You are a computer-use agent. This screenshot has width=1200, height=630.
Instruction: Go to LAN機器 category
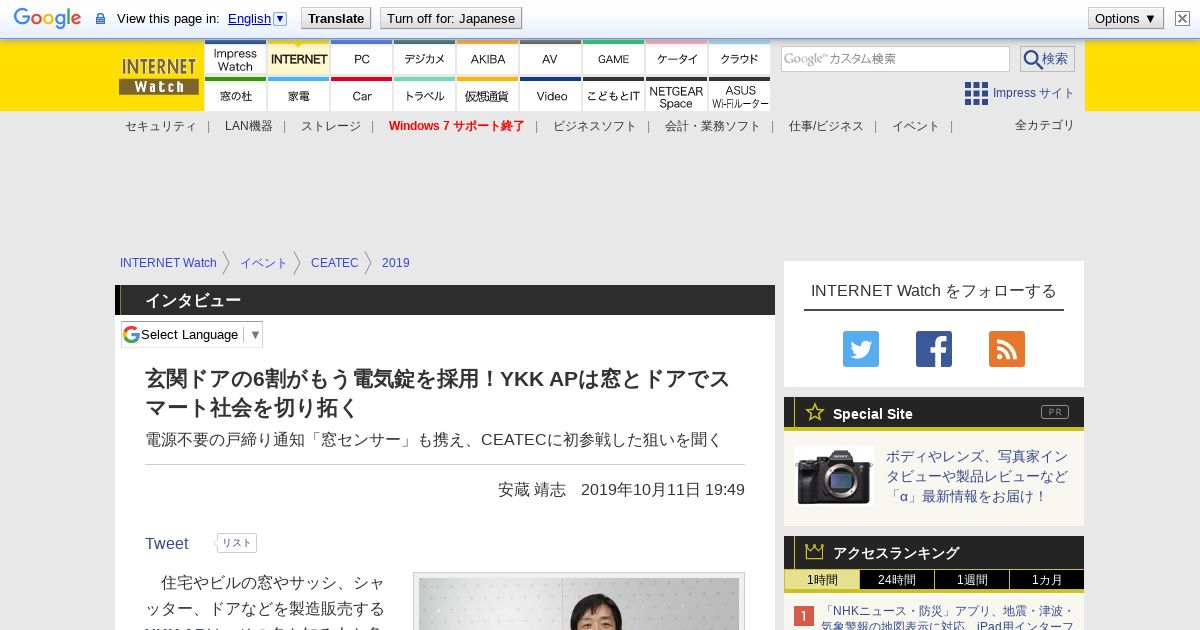248,126
